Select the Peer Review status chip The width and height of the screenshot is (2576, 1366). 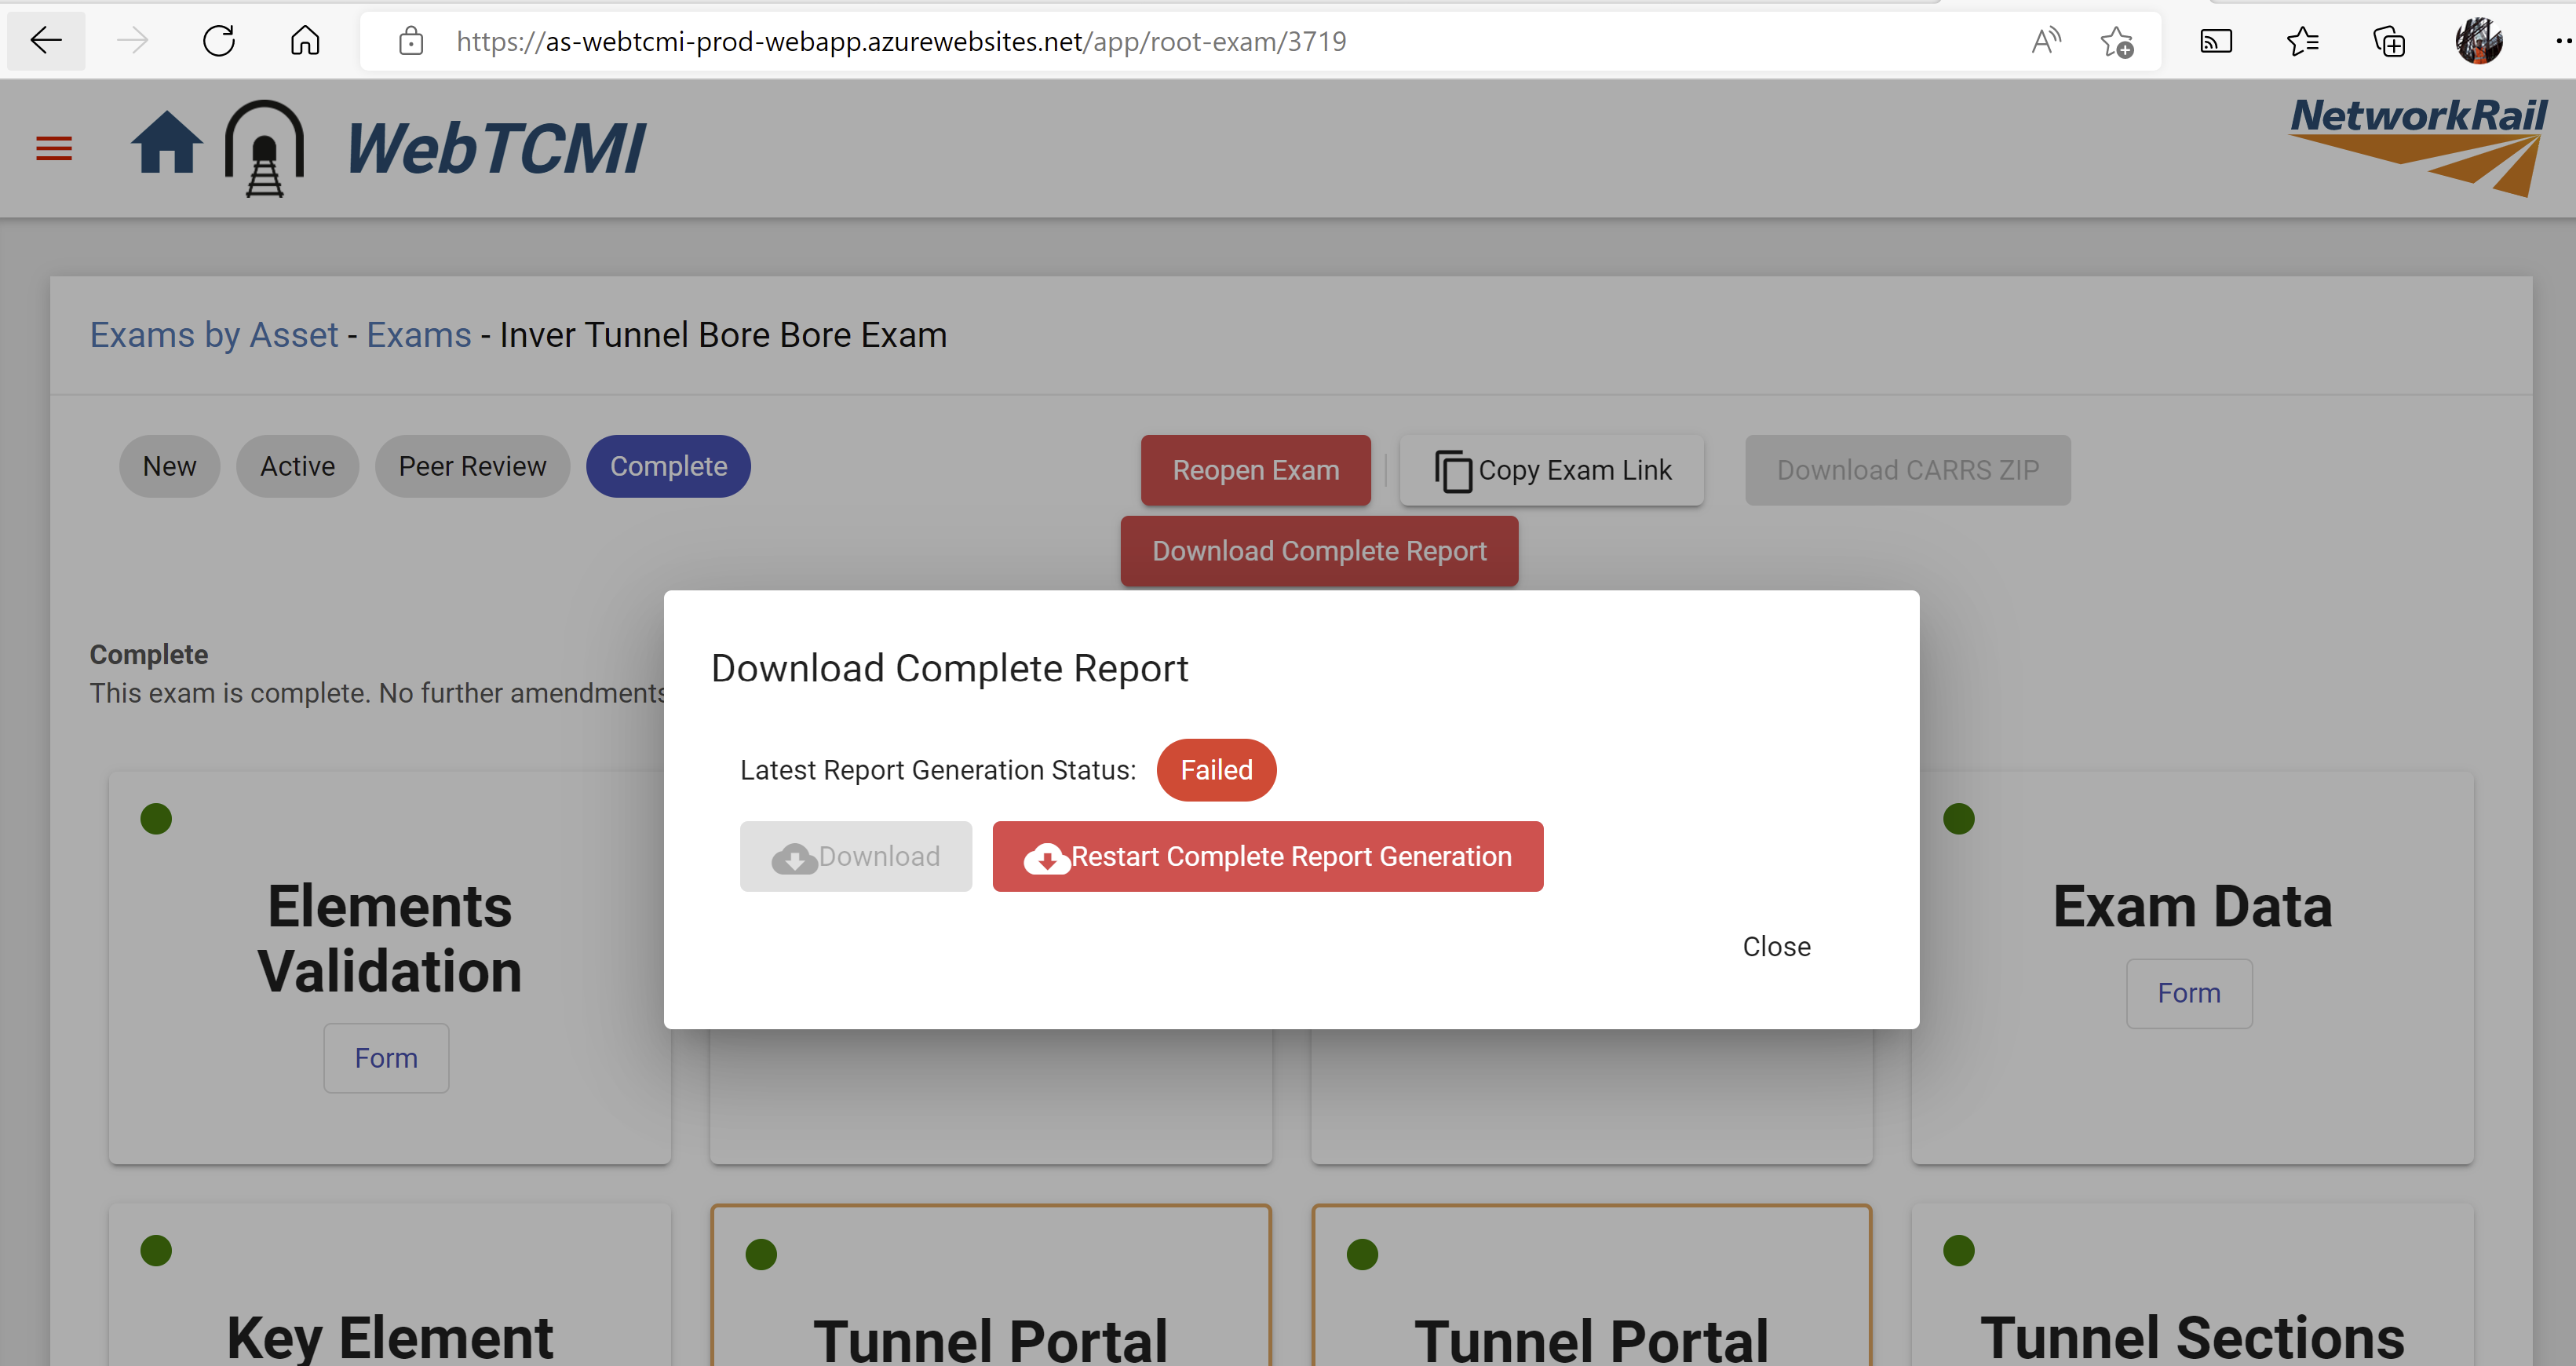pyautogui.click(x=472, y=466)
